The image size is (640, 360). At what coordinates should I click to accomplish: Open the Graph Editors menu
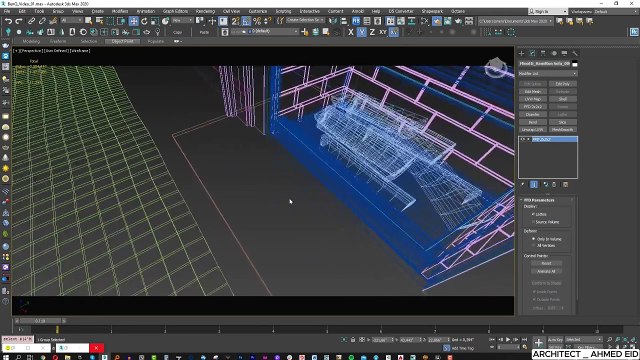[175, 11]
